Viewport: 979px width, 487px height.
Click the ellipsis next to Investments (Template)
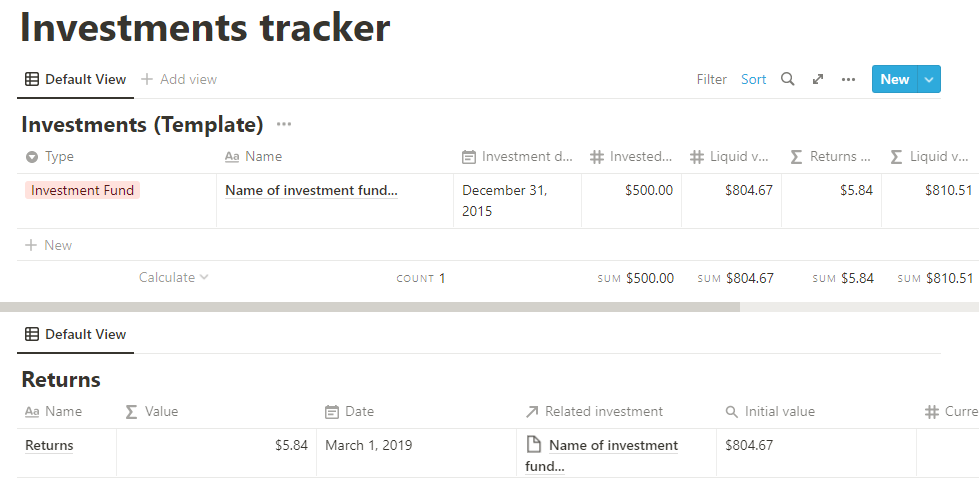(x=284, y=125)
